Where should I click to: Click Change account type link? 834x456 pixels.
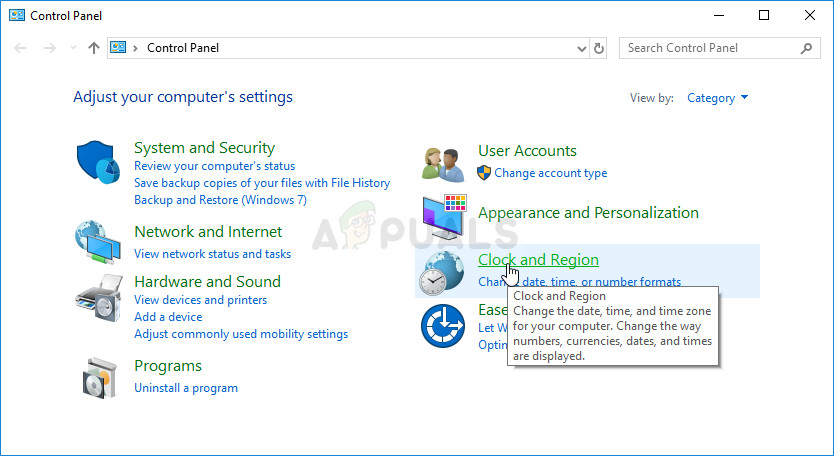coord(550,173)
